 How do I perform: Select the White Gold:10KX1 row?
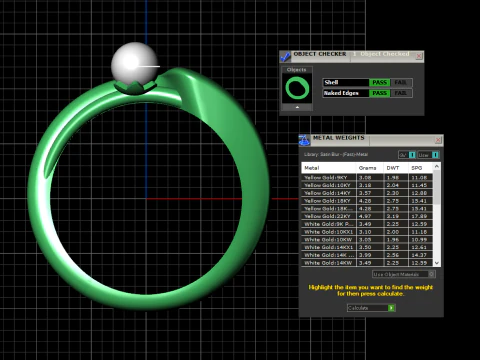tap(367, 232)
